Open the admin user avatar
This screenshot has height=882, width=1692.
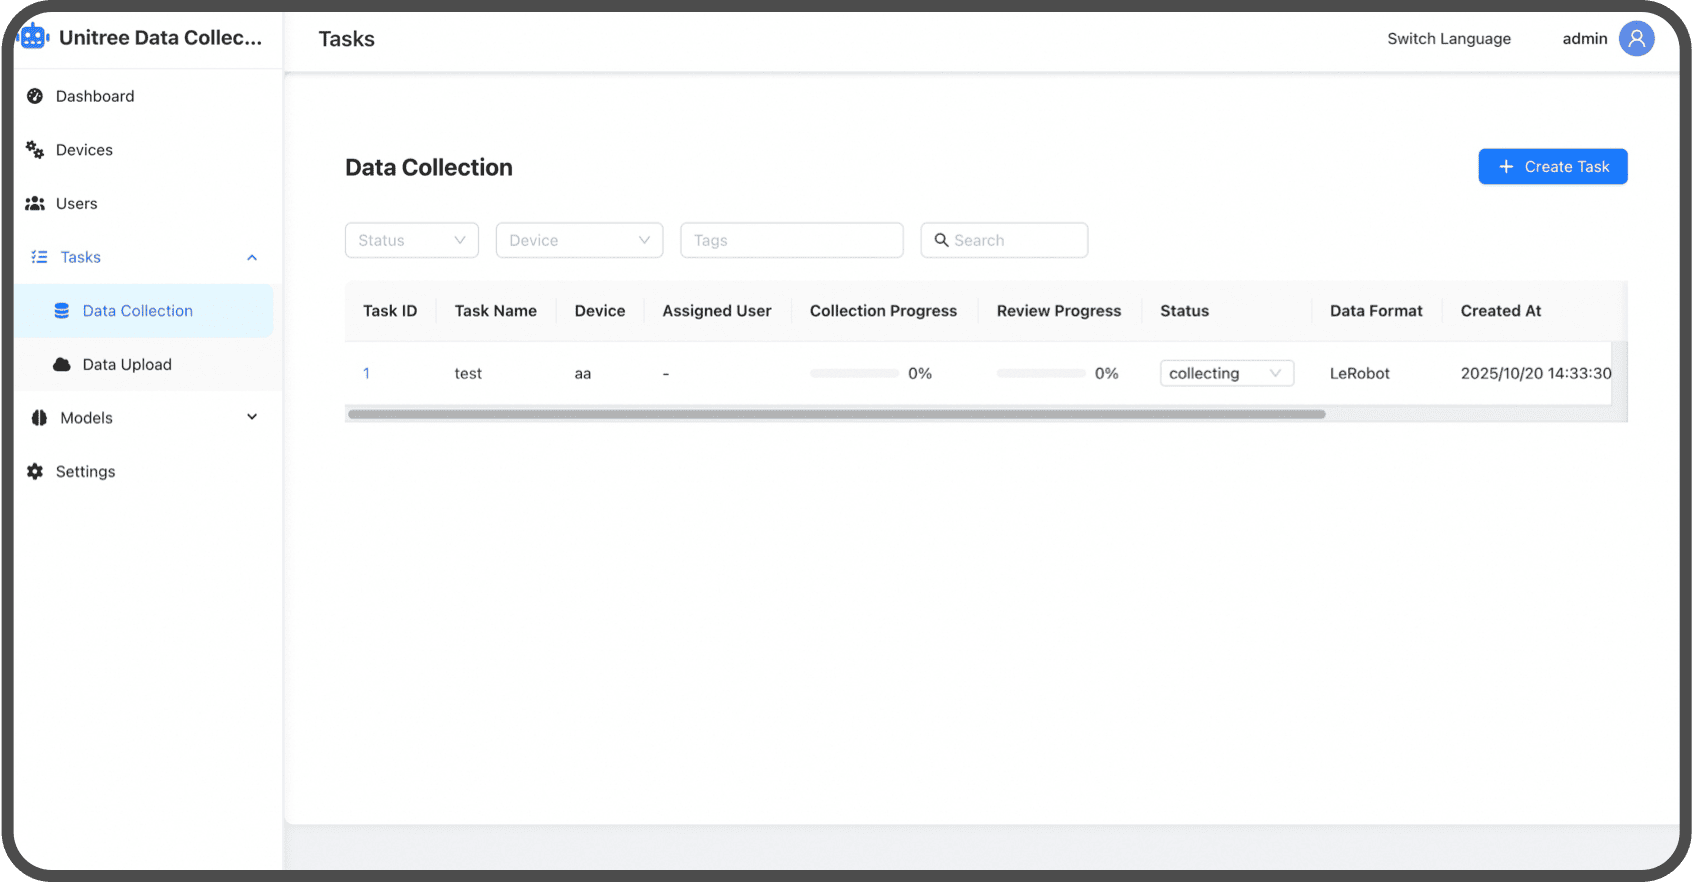tap(1636, 39)
